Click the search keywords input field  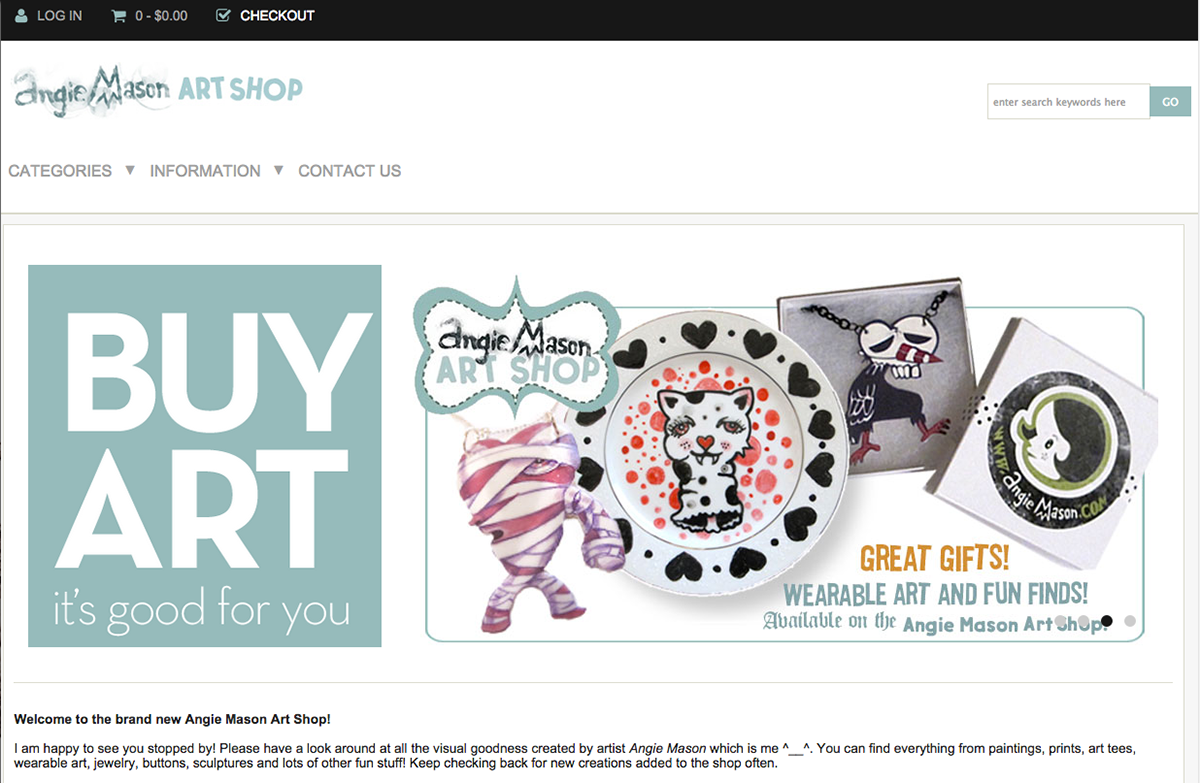tap(1068, 102)
